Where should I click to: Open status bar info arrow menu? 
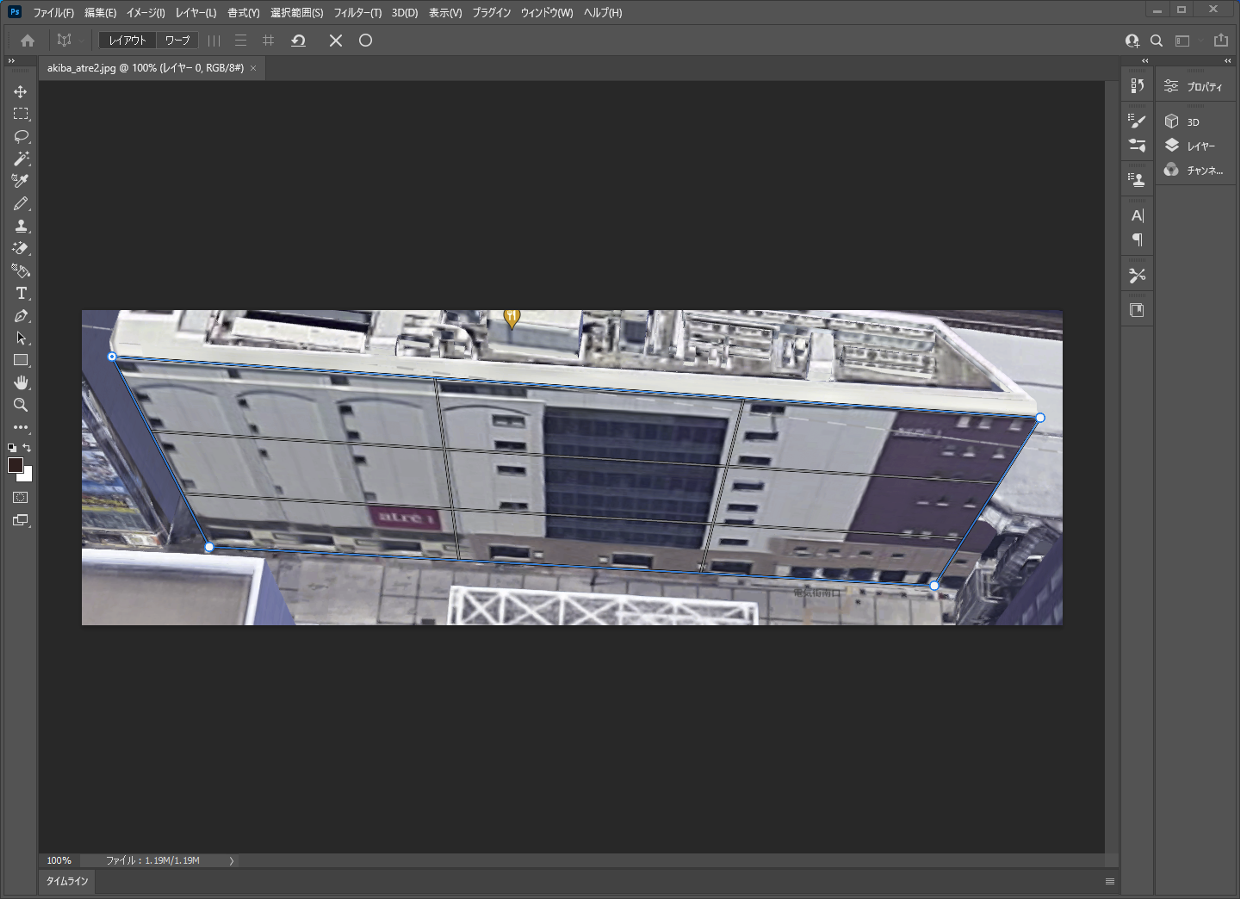tap(231, 861)
